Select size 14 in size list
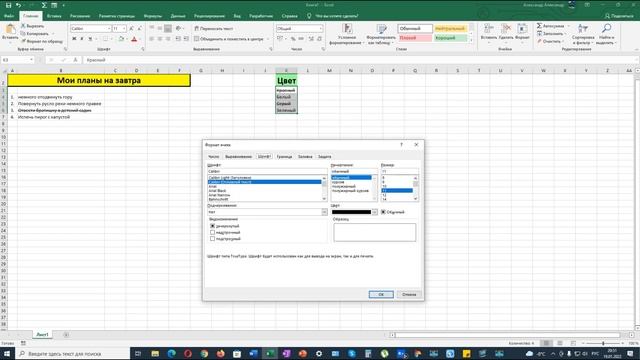Viewport: 640px width, 360px height. click(384, 199)
